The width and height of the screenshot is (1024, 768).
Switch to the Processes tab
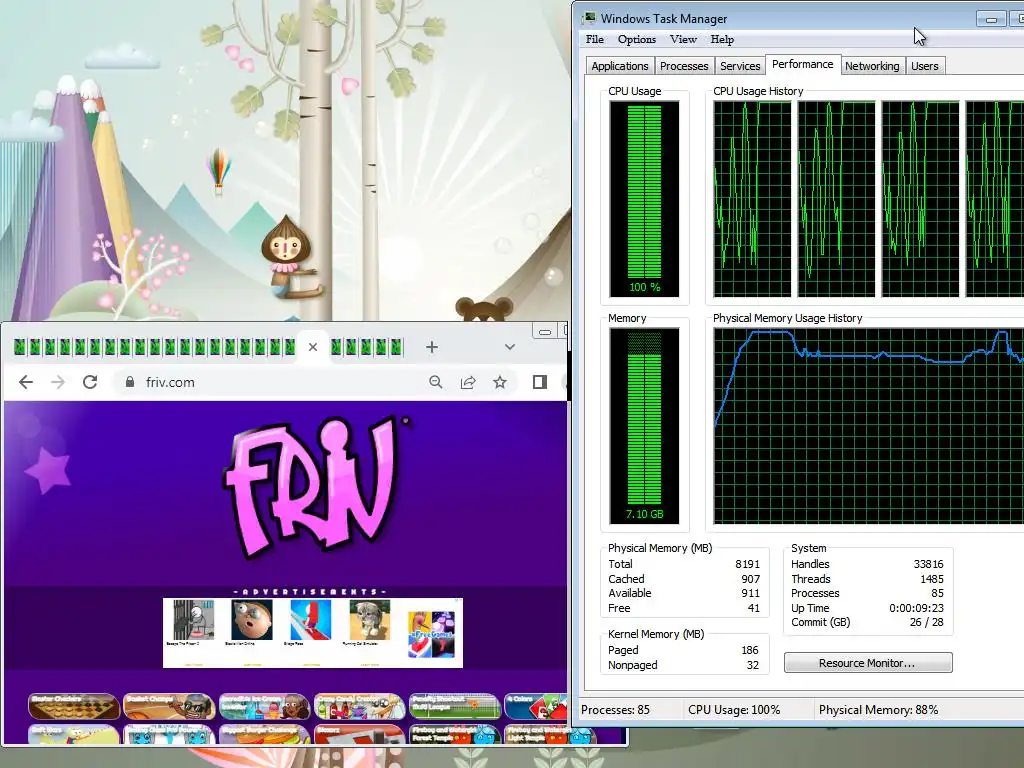coord(684,66)
